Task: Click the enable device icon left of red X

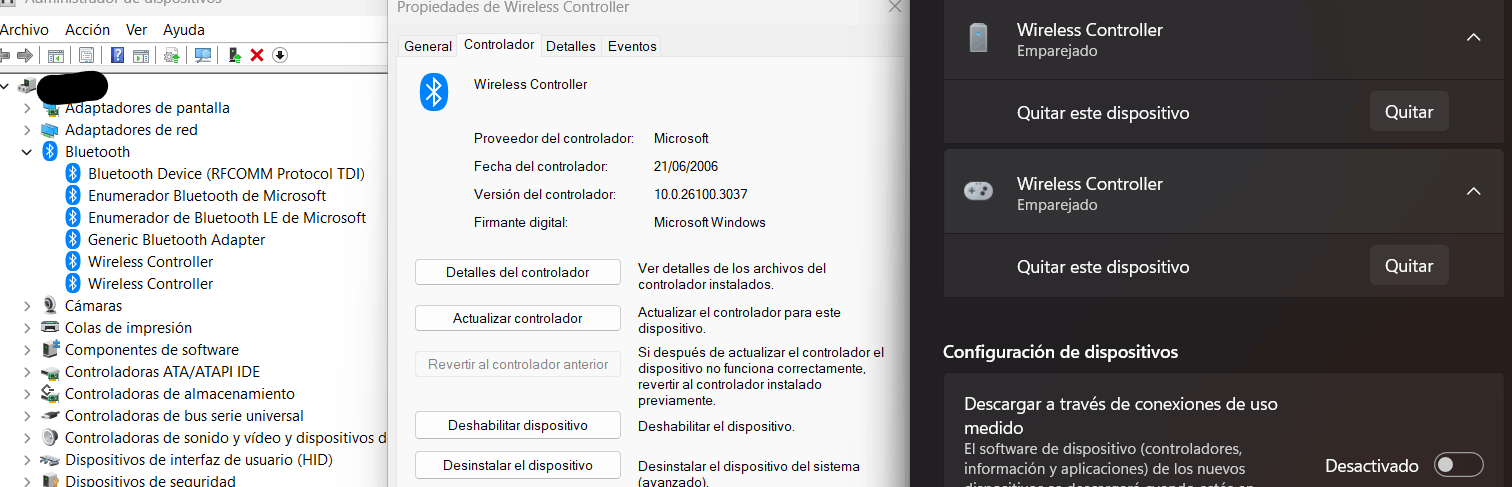Action: pos(234,55)
